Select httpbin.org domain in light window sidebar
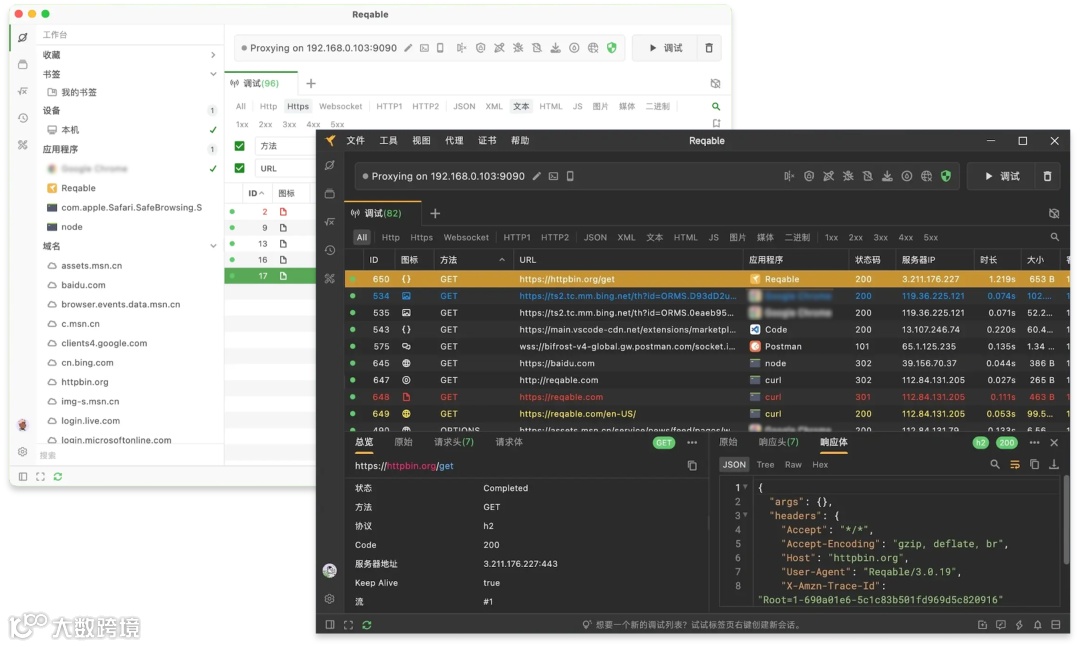 pyautogui.click(x=85, y=382)
